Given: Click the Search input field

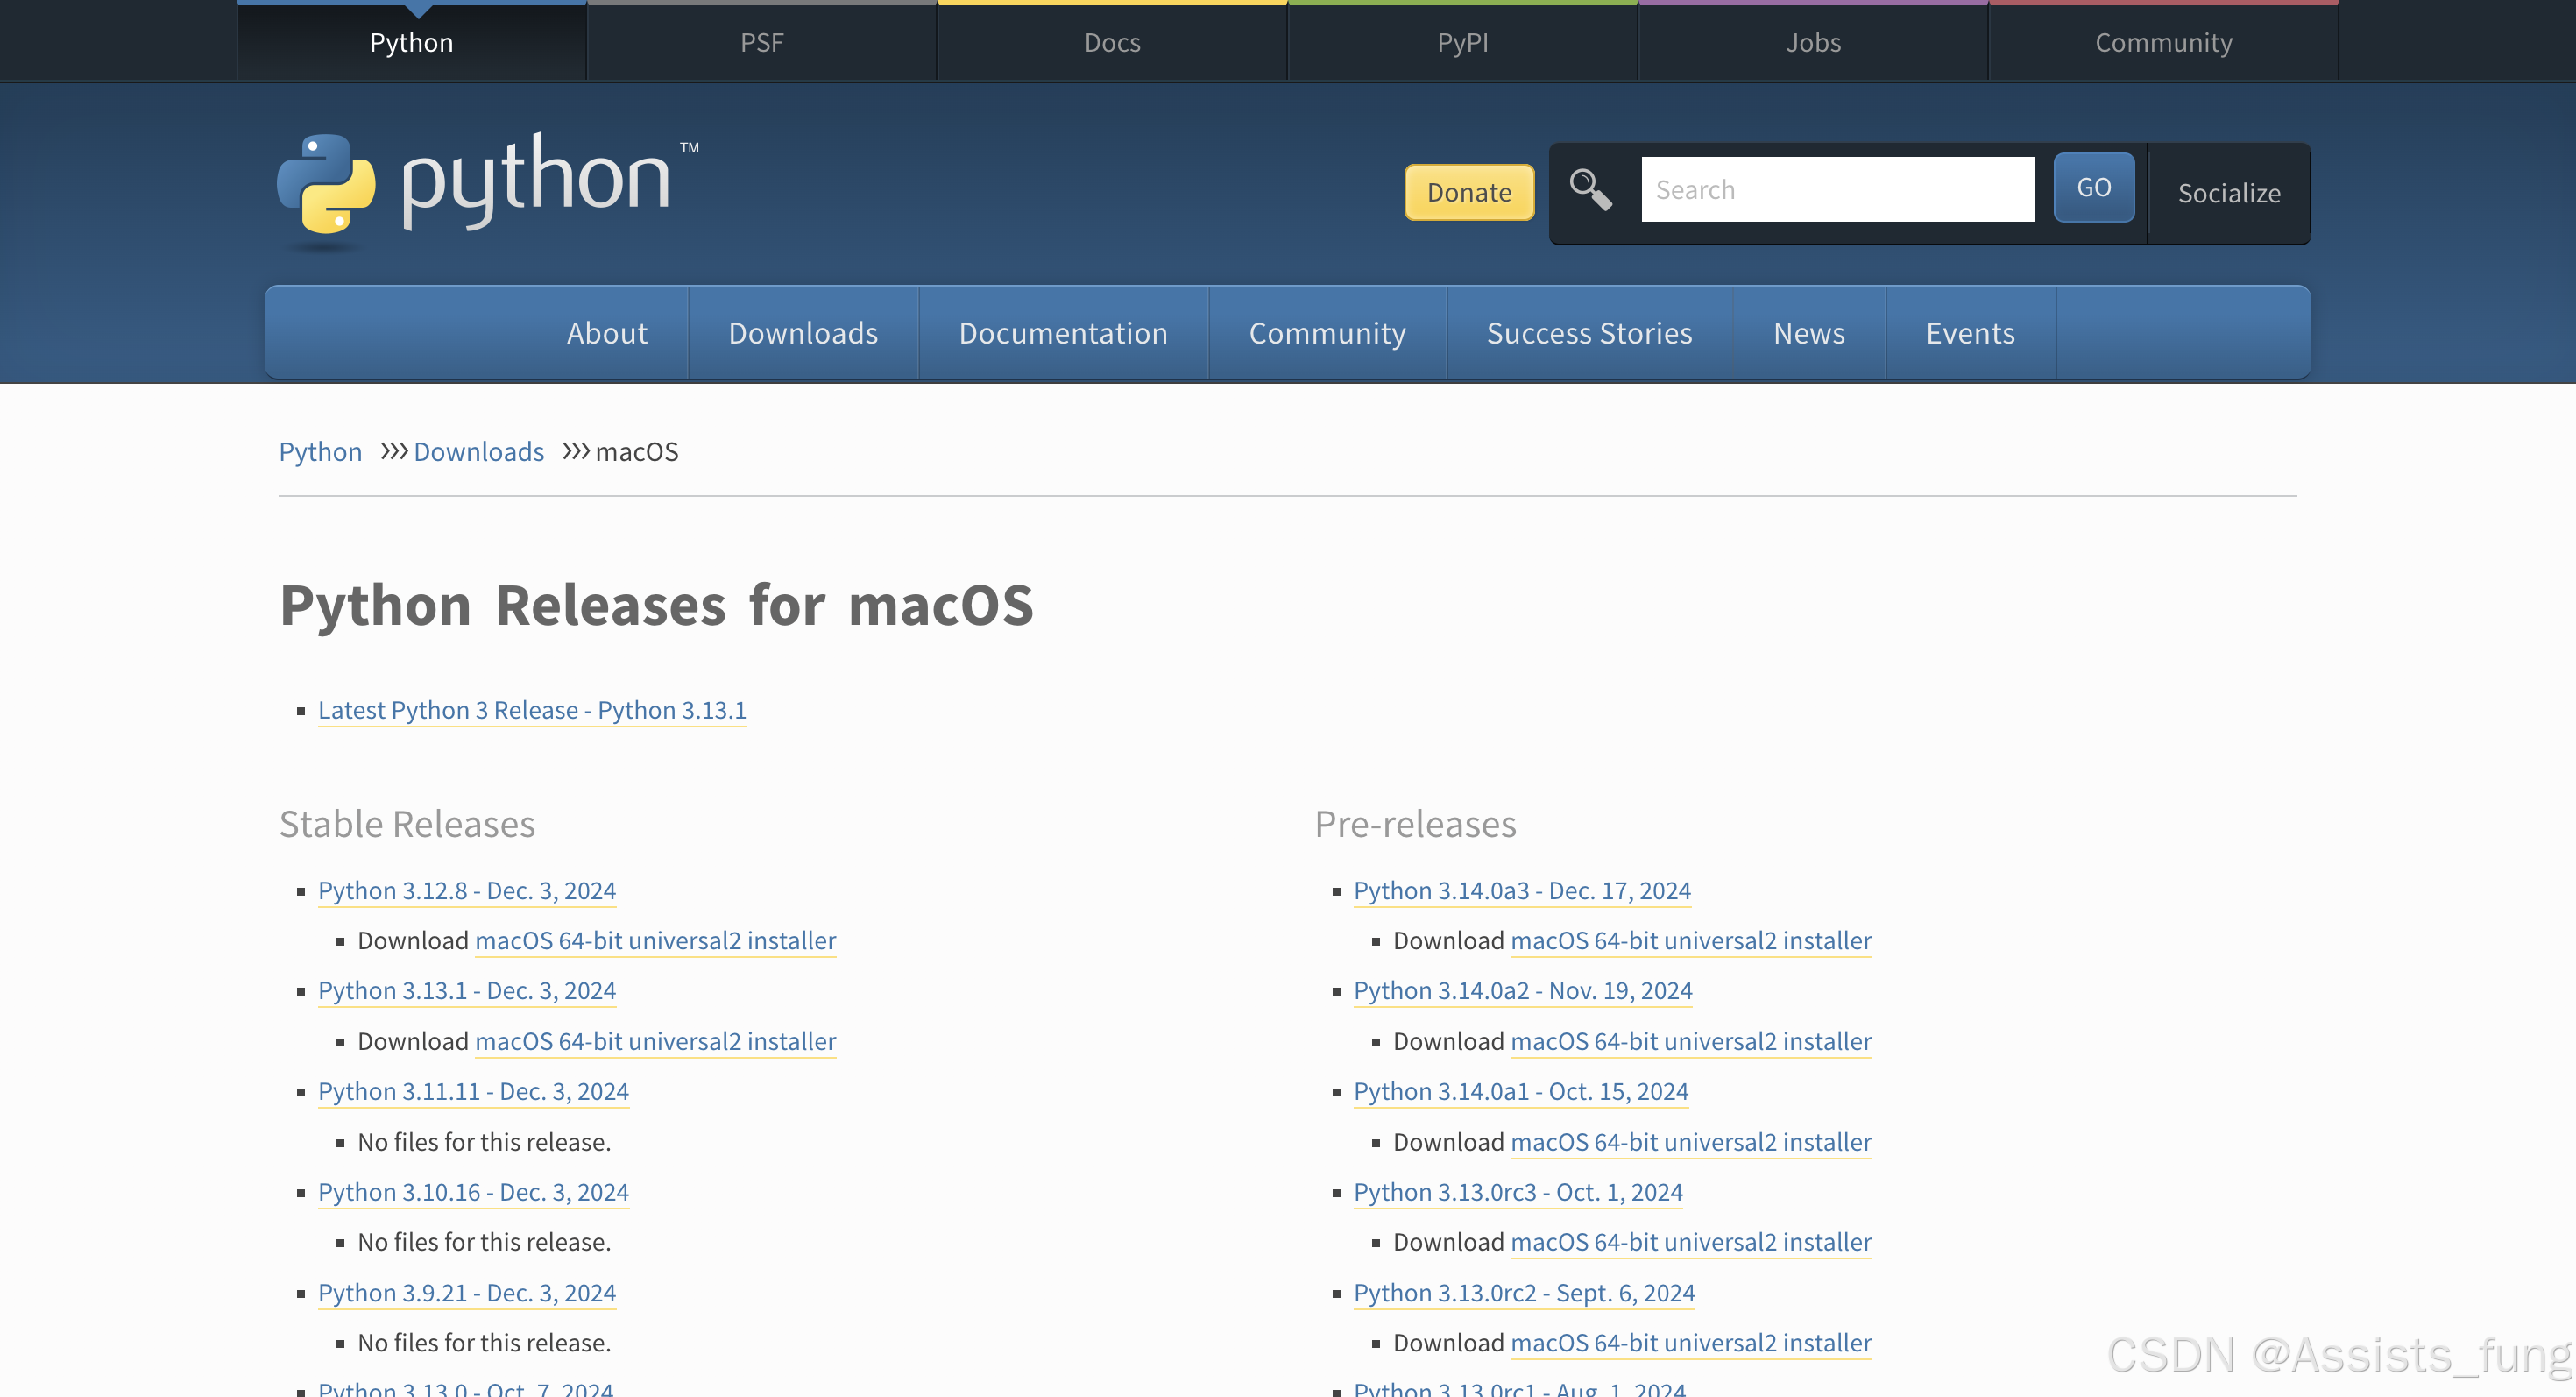Looking at the screenshot, I should (1837, 189).
